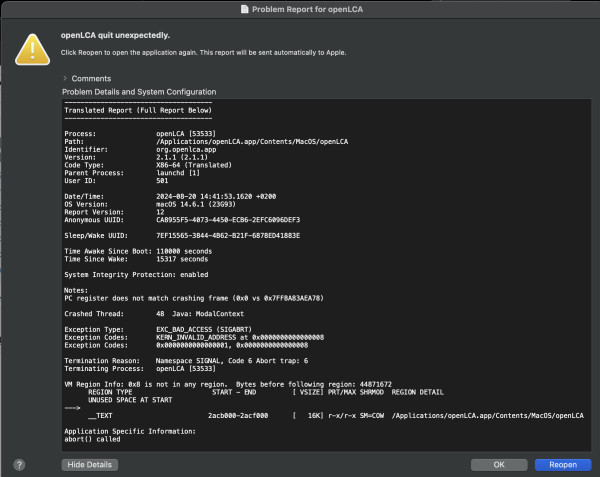The width and height of the screenshot is (600, 477).
Task: Click 'openLCA quit unexpectedly.' heading
Action: tap(115, 35)
